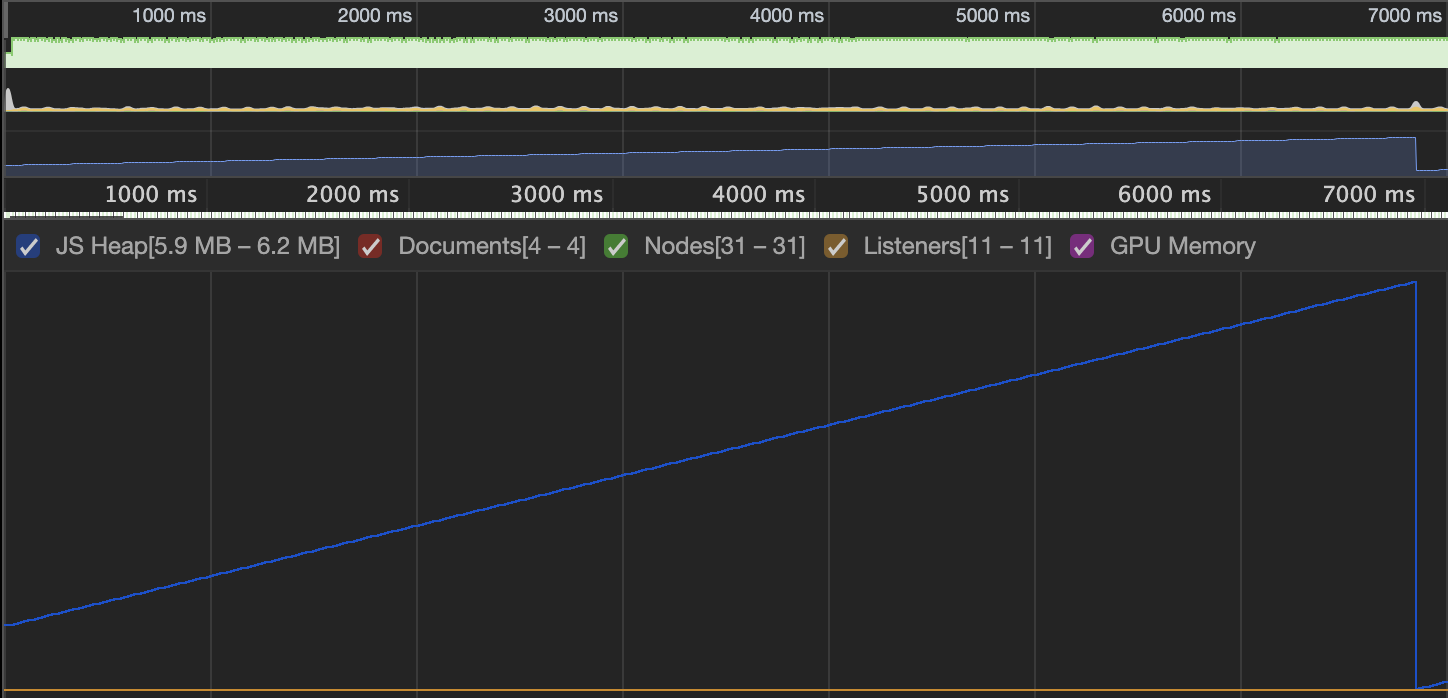Select the 6000 ms label on main ruler
1448x698 pixels.
point(1165,195)
